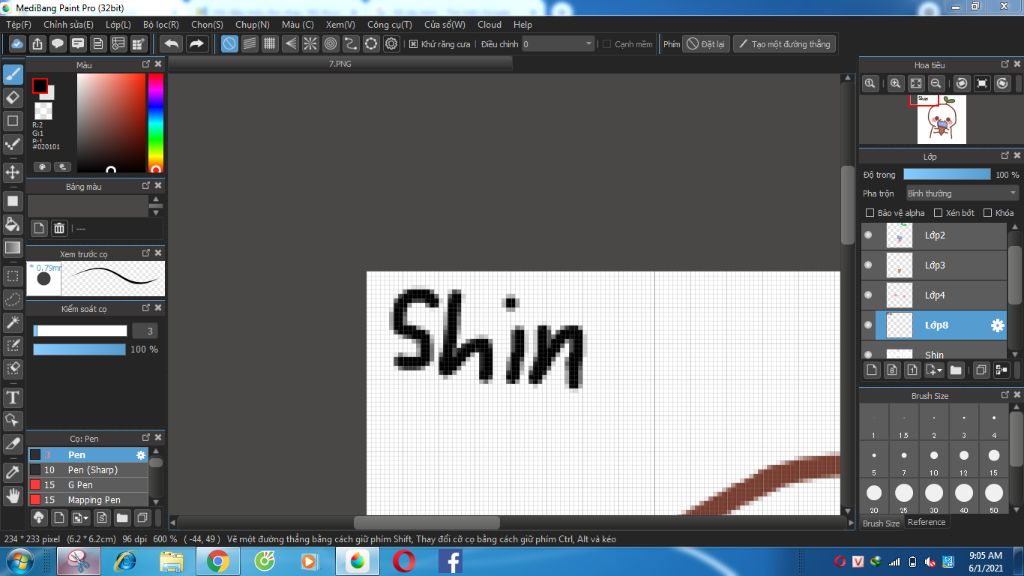1024x576 pixels.
Task: Select the Lasso selection tool
Action: coord(13,300)
